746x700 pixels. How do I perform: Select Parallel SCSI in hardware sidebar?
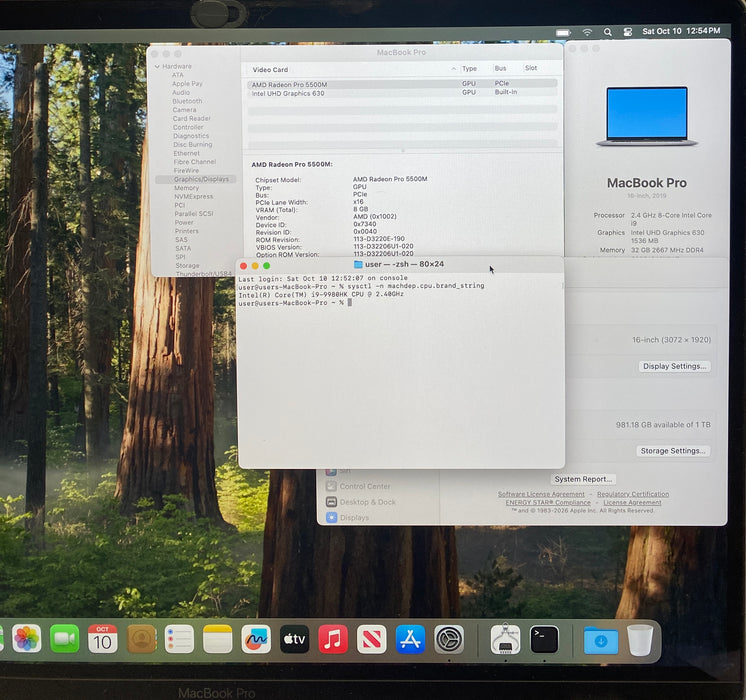194,214
